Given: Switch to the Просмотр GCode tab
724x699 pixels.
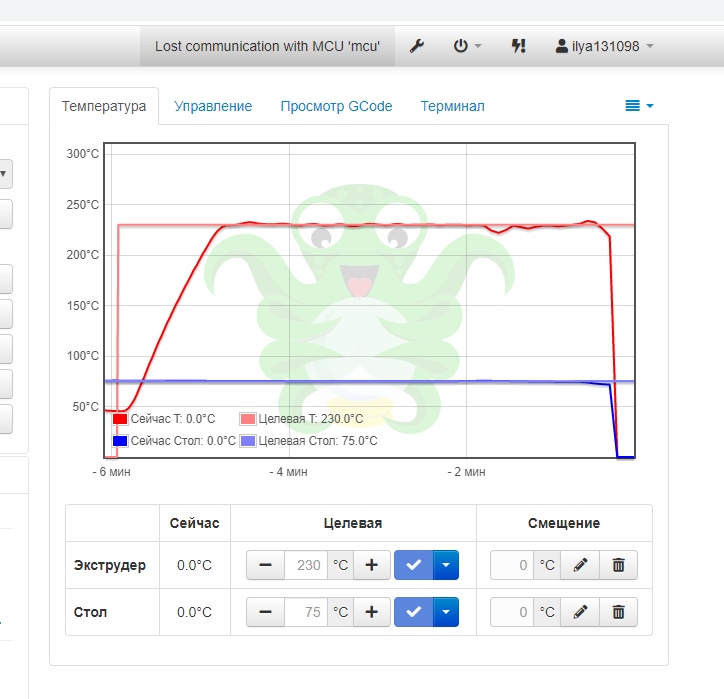Looking at the screenshot, I should click(336, 106).
